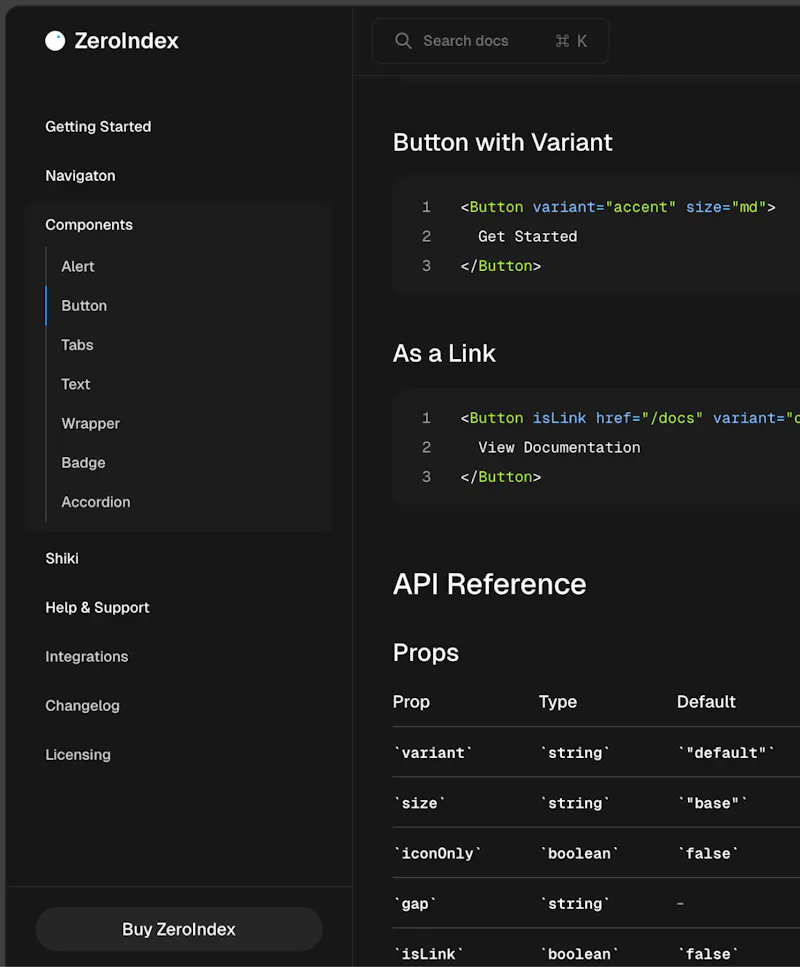View the Badge component page
The image size is (800, 967).
pyautogui.click(x=83, y=463)
